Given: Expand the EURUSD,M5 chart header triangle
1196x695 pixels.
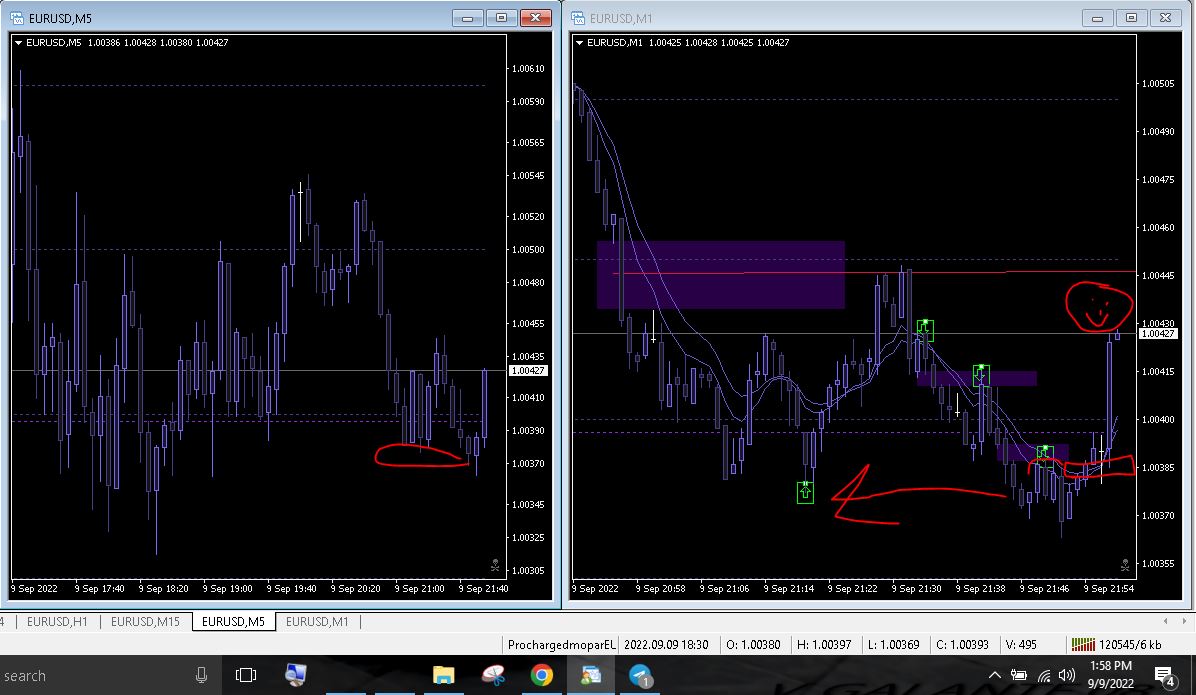Looking at the screenshot, I should click(18, 43).
